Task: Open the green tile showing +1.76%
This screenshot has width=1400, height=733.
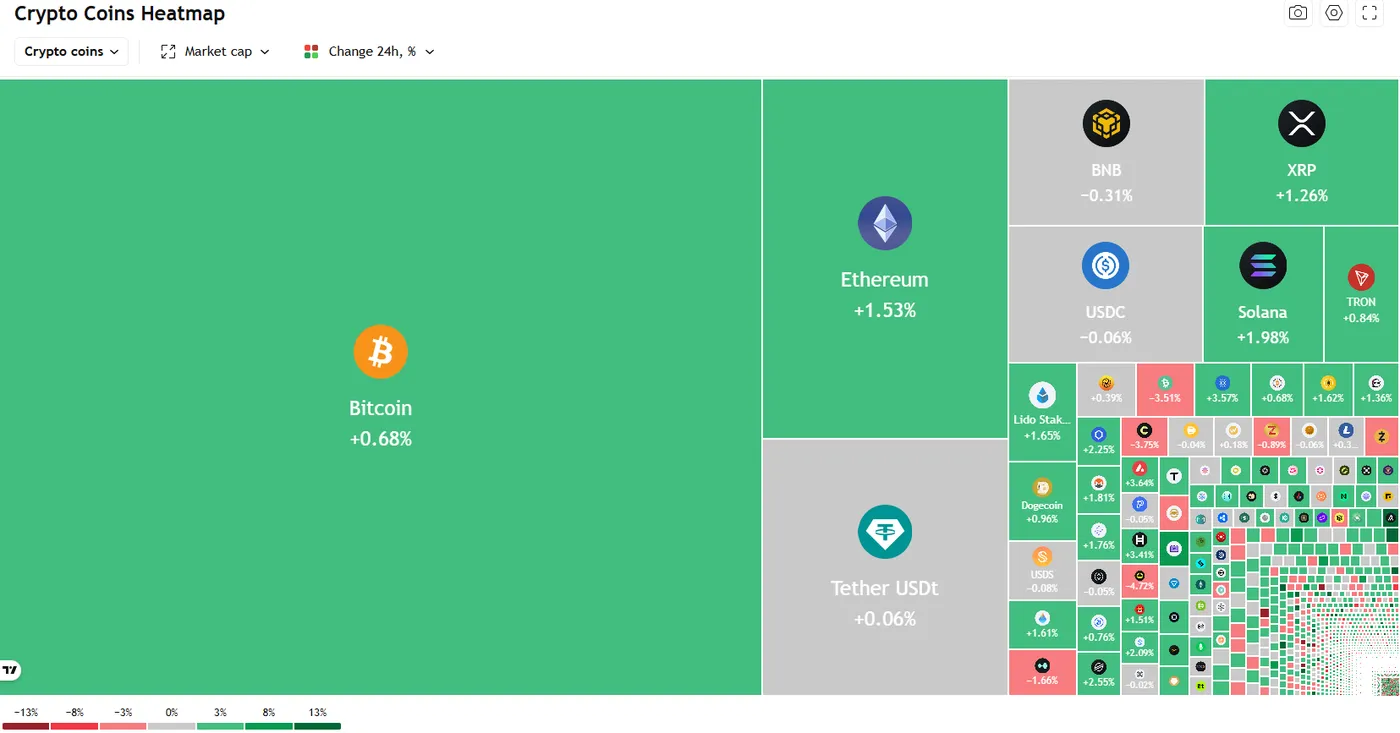Action: point(1099,536)
